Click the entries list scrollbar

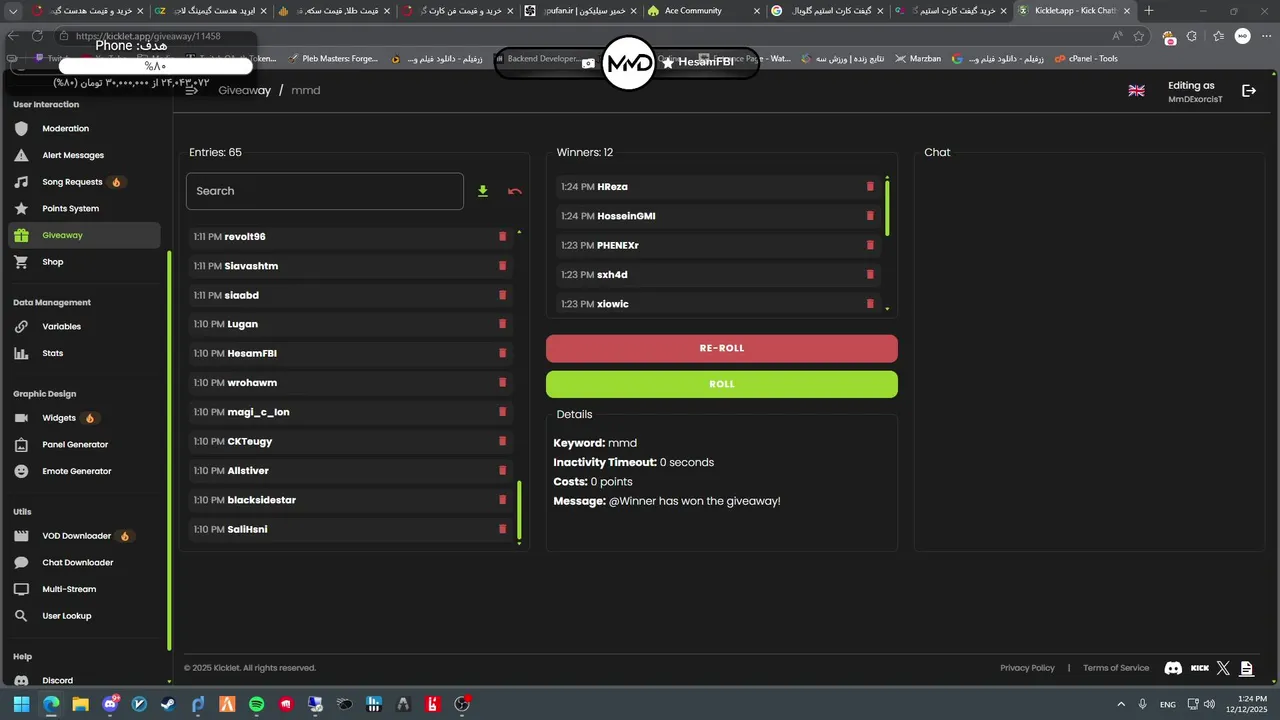point(519,510)
